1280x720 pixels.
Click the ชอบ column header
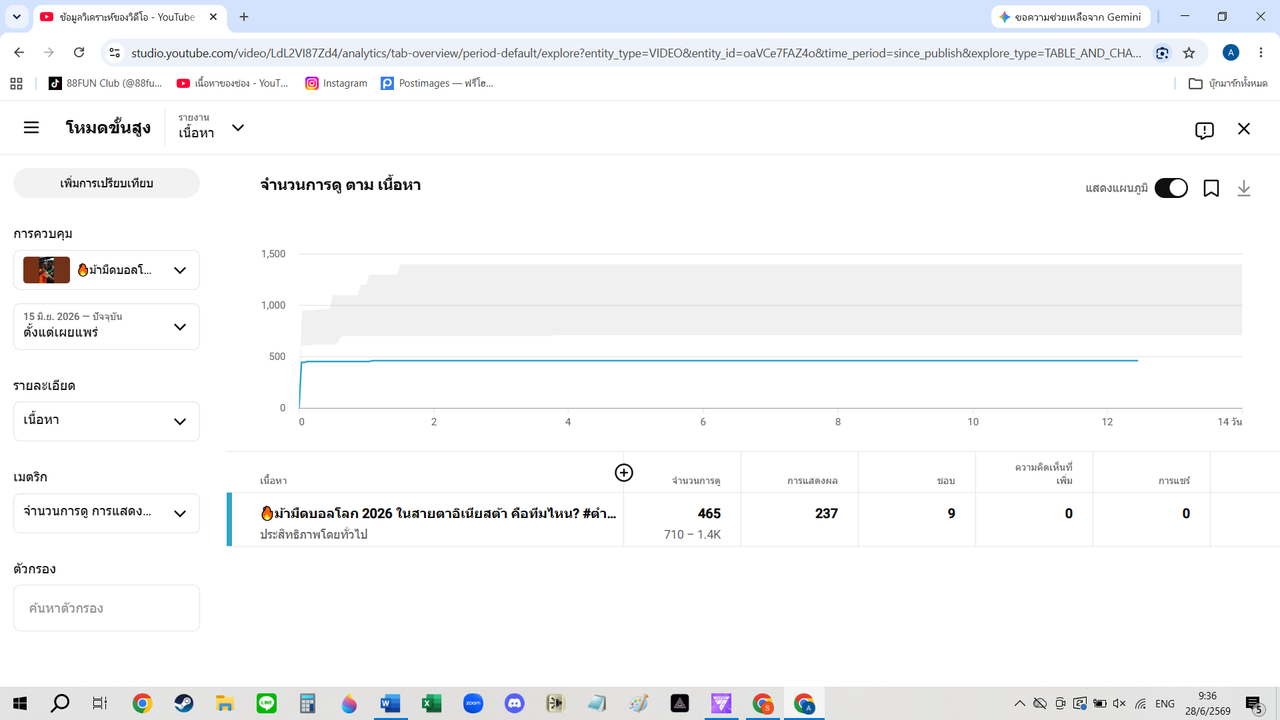tap(946, 481)
